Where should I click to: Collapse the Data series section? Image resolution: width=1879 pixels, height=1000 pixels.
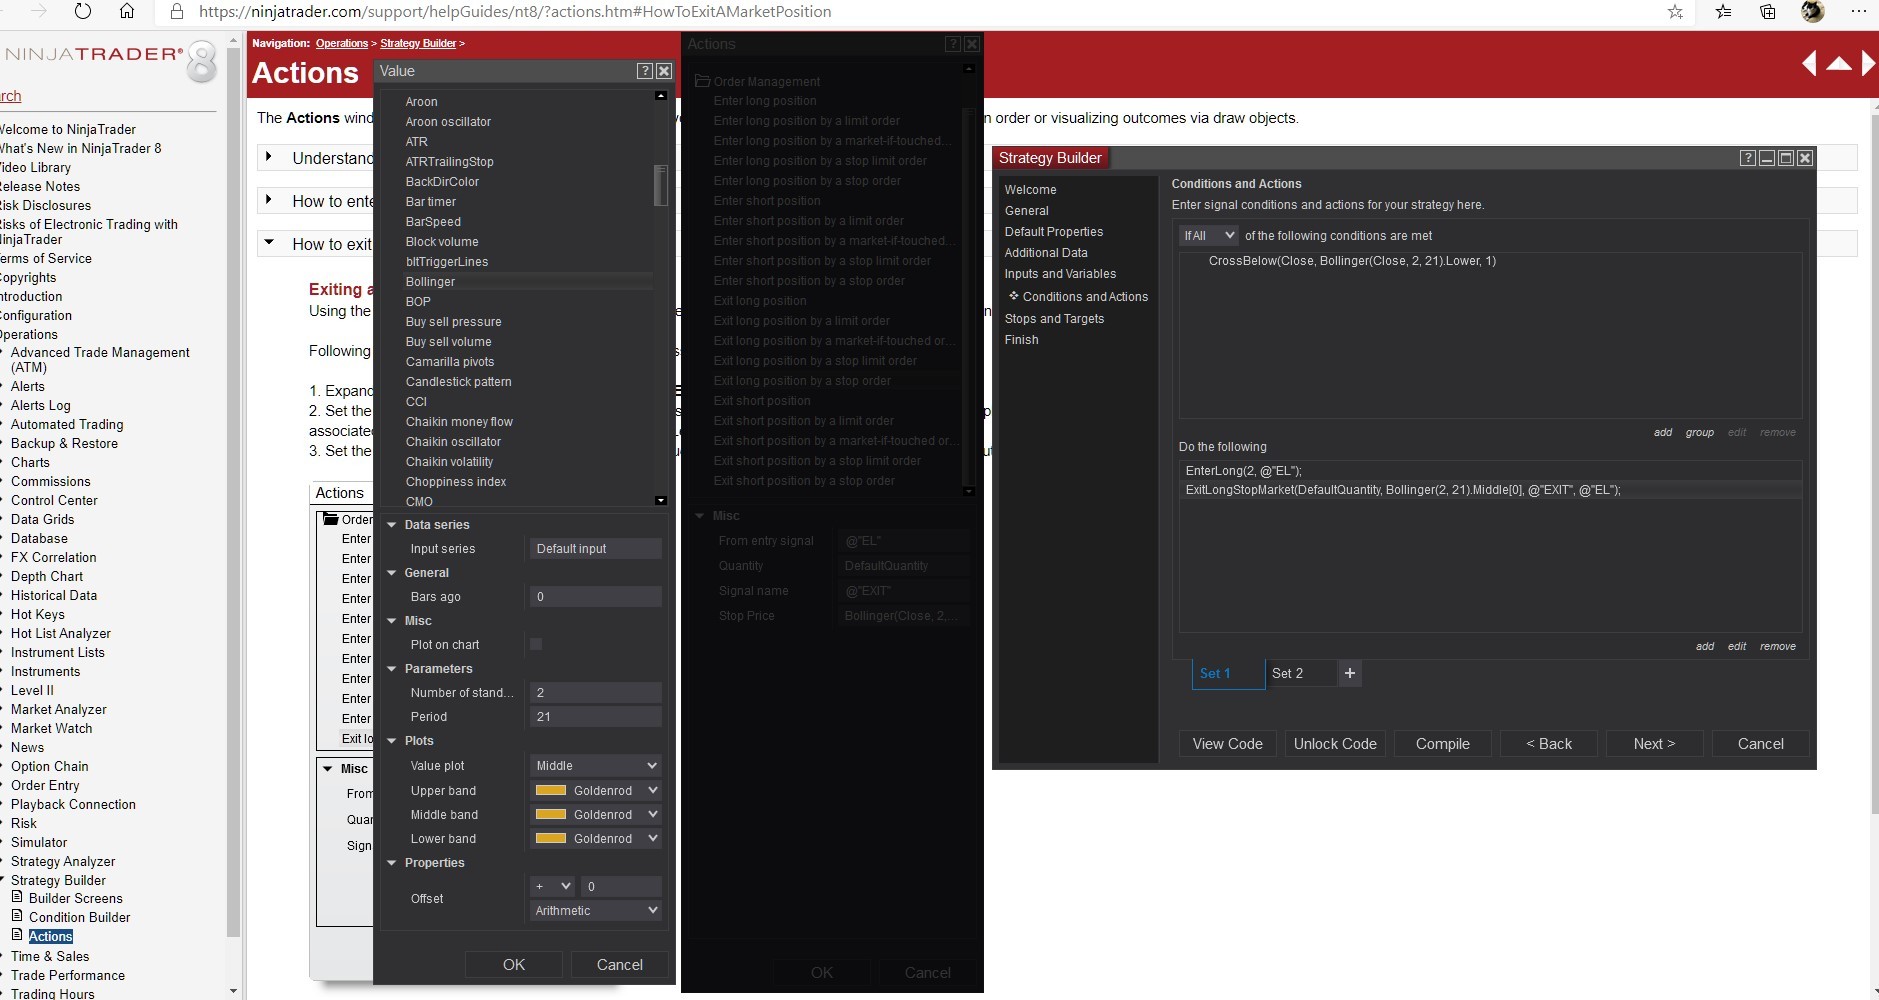[392, 524]
